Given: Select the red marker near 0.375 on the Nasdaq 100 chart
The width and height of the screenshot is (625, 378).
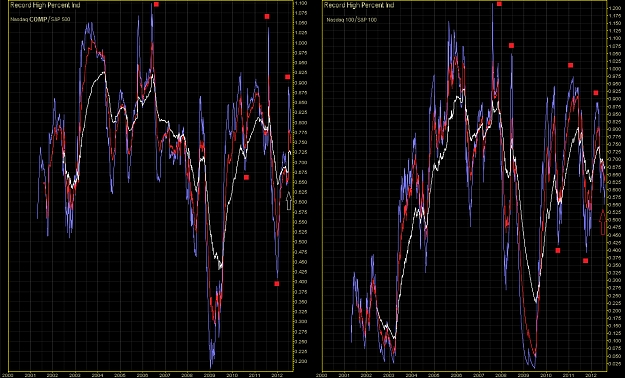Looking at the screenshot, I should (x=586, y=261).
